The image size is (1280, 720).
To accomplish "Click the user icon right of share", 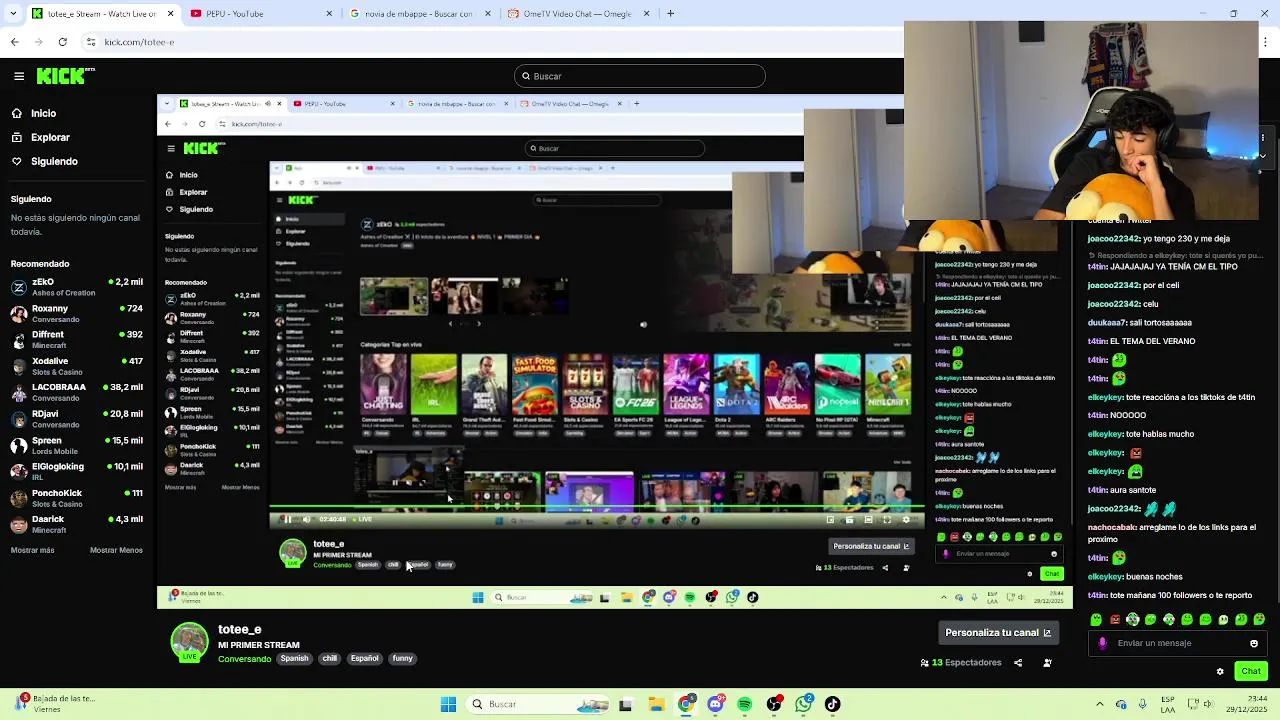I will pos(1047,663).
